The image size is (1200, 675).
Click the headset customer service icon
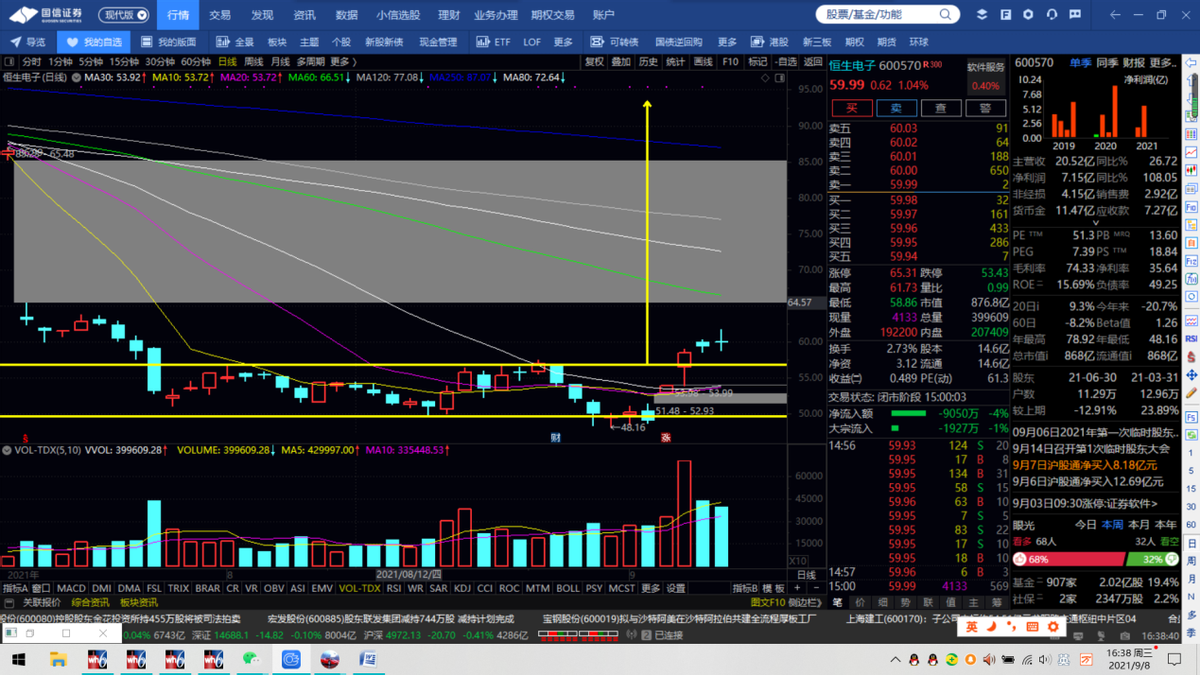tap(1051, 15)
